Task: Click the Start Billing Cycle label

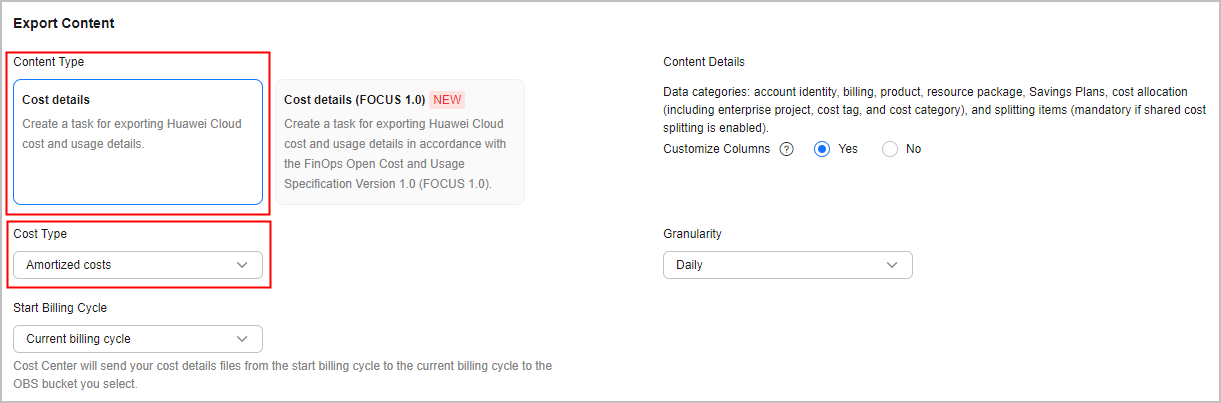Action: click(60, 308)
